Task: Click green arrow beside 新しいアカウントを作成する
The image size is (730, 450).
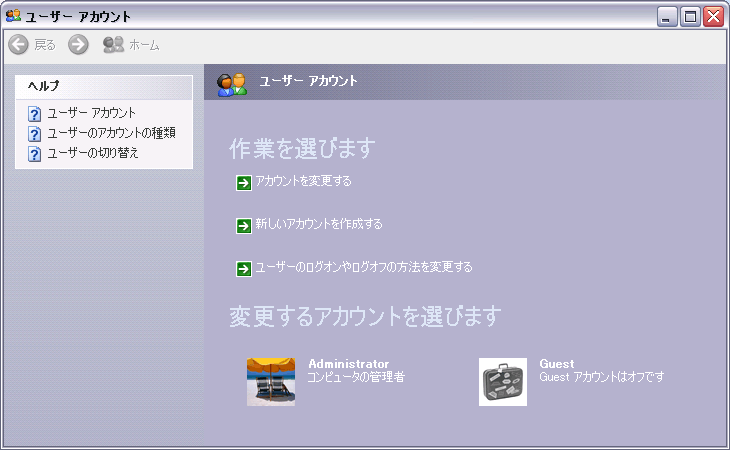Action: click(243, 225)
